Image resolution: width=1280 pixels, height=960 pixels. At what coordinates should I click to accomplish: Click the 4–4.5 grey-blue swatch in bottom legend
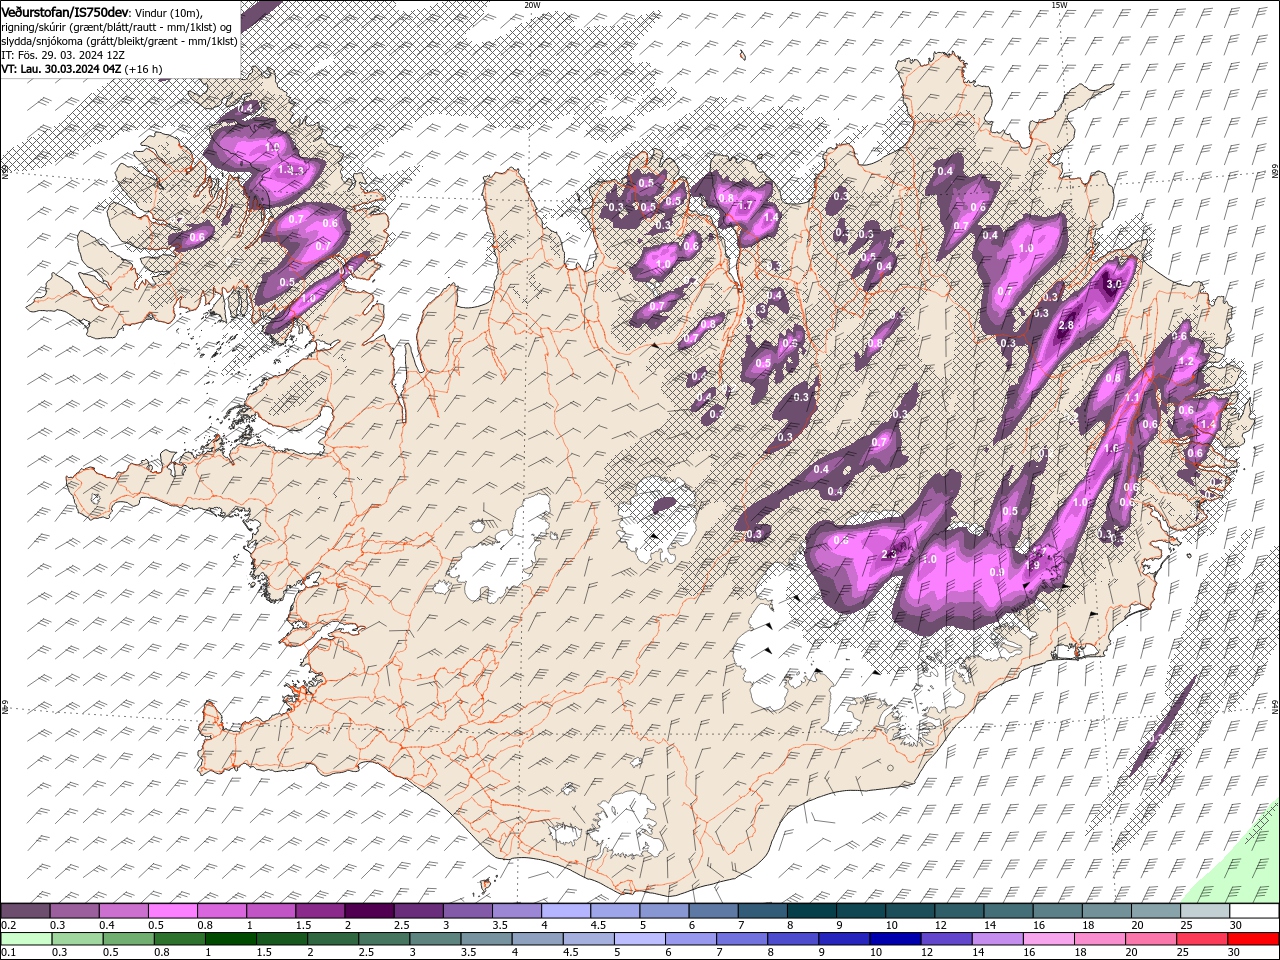pos(538,939)
